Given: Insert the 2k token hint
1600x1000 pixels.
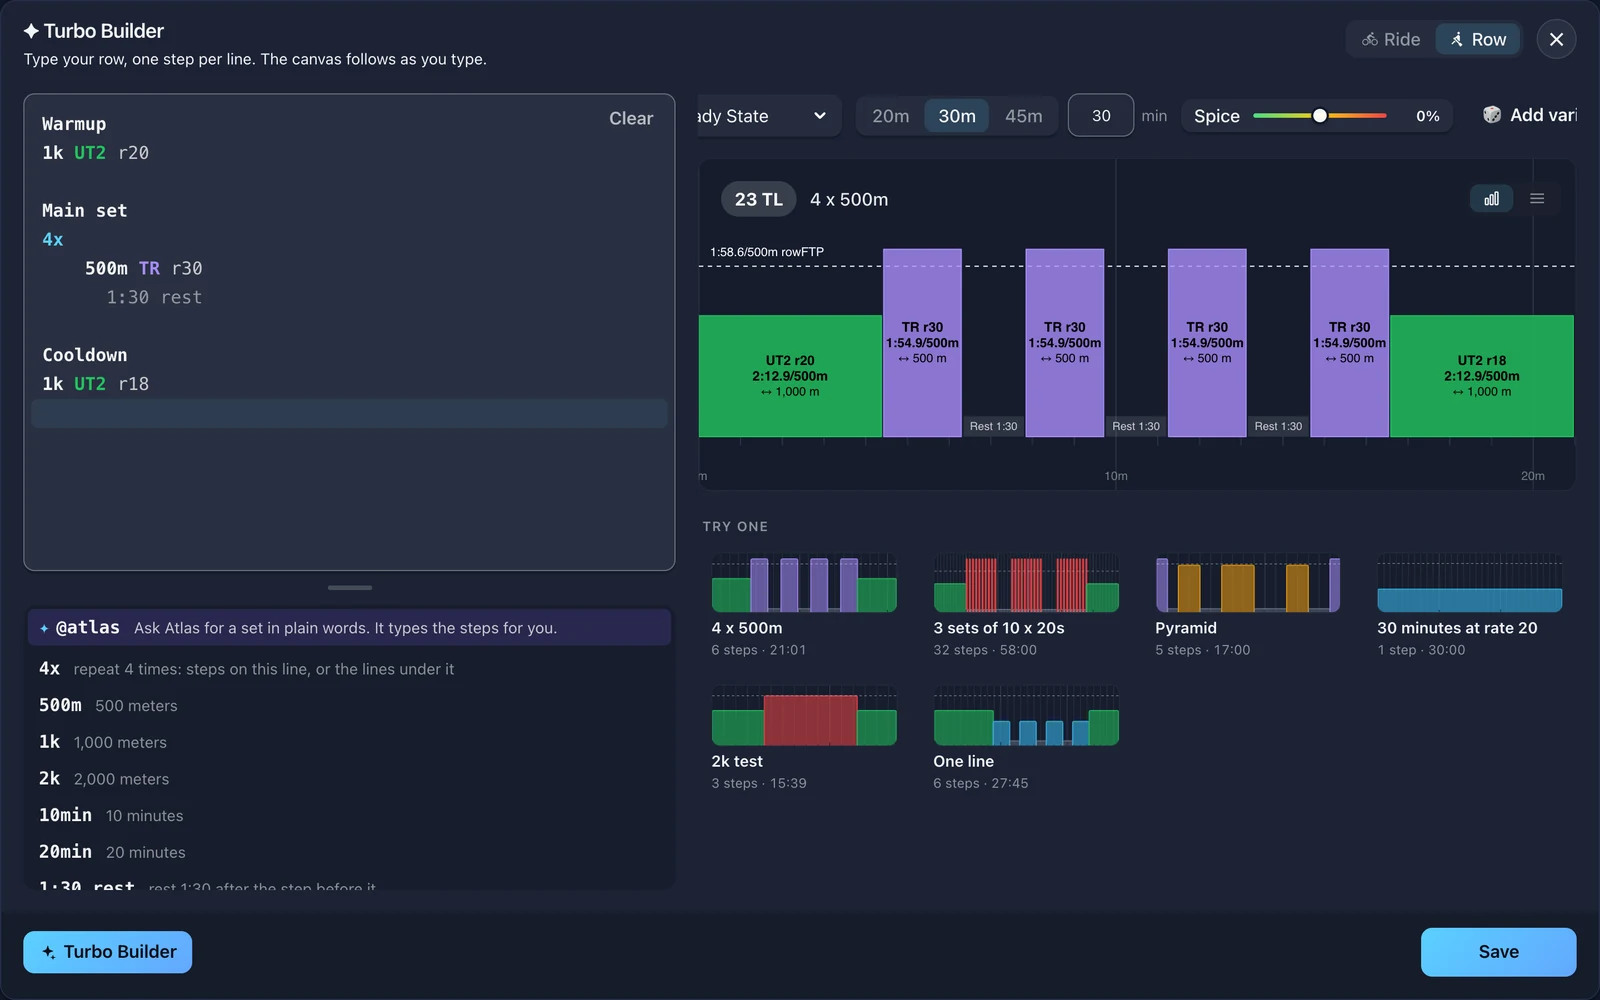Looking at the screenshot, I should (349, 778).
